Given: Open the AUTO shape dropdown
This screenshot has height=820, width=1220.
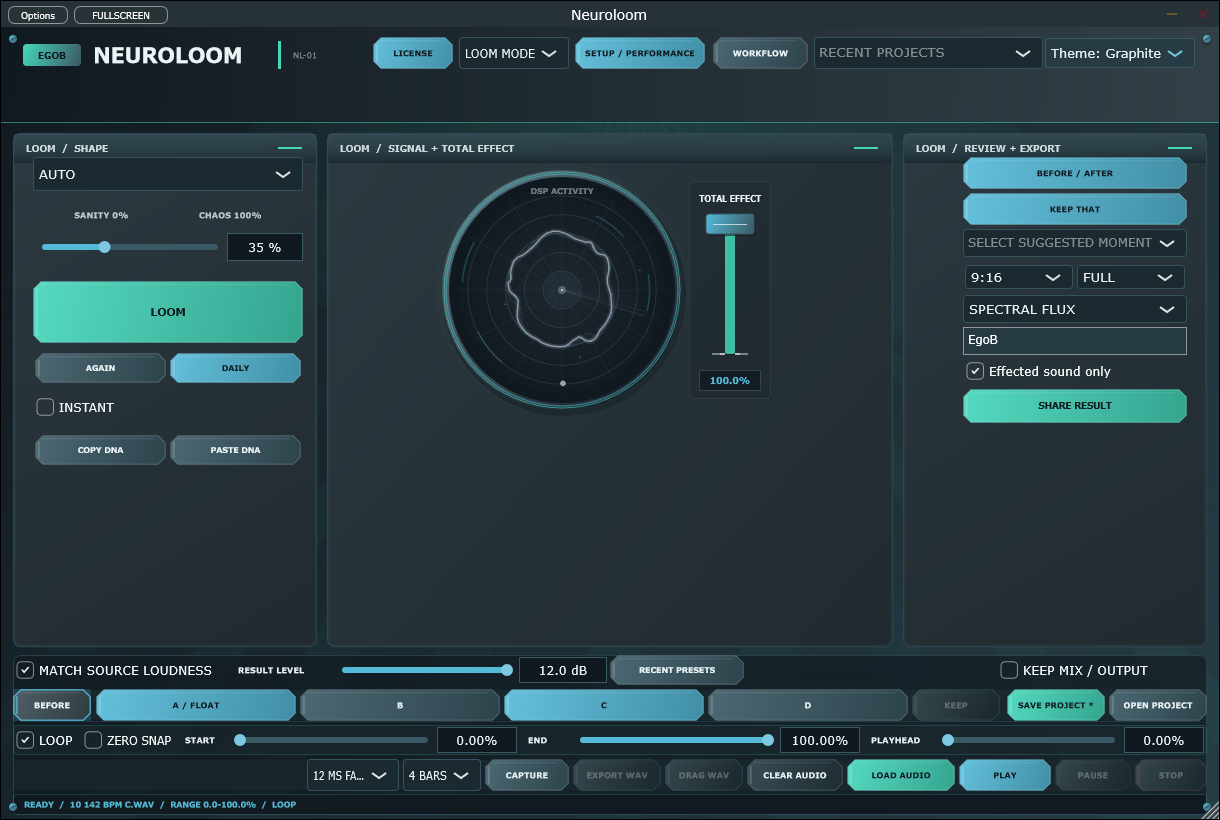Looking at the screenshot, I should coord(168,174).
